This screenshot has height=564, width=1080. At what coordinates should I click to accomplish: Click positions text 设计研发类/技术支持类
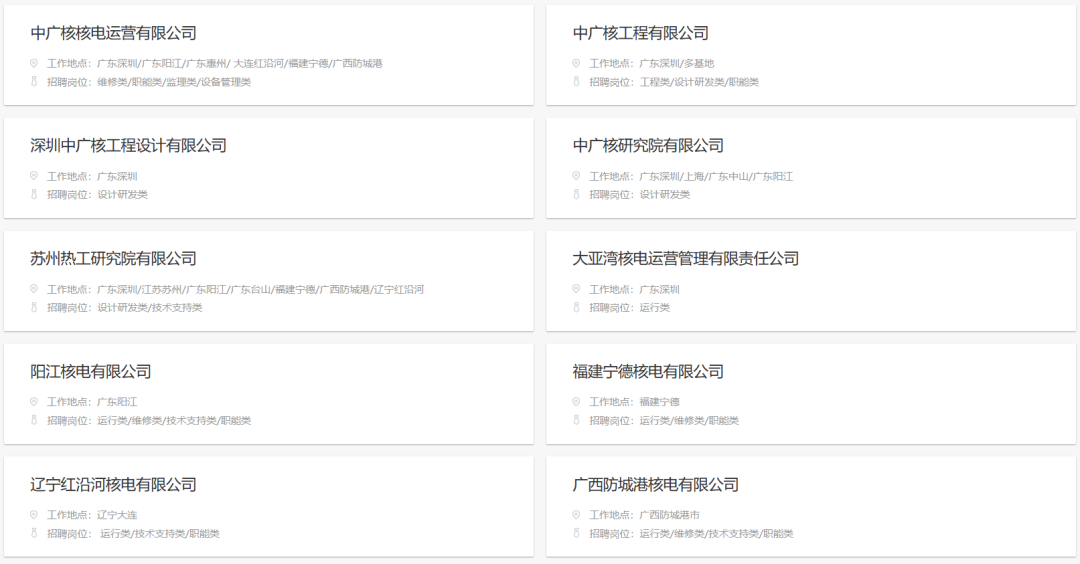(150, 308)
